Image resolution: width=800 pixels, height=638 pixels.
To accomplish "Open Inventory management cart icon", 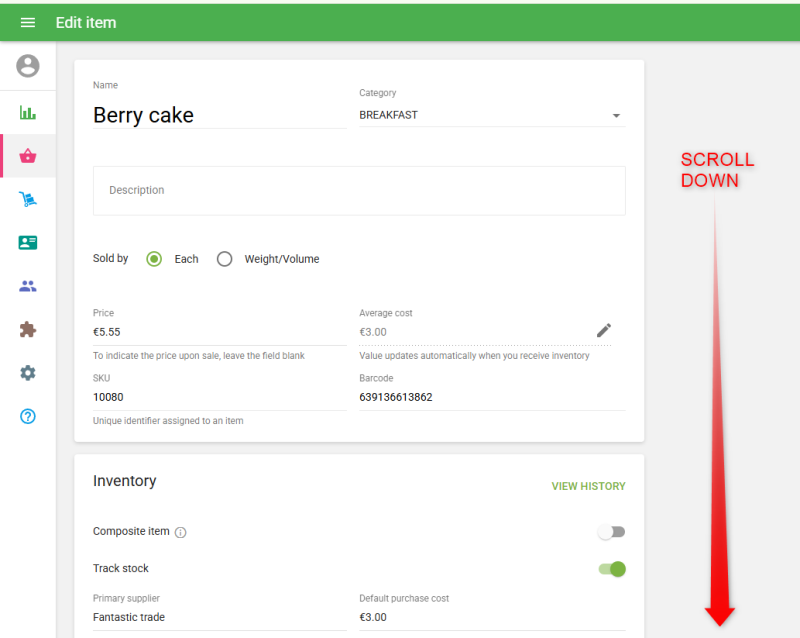I will tap(28, 199).
